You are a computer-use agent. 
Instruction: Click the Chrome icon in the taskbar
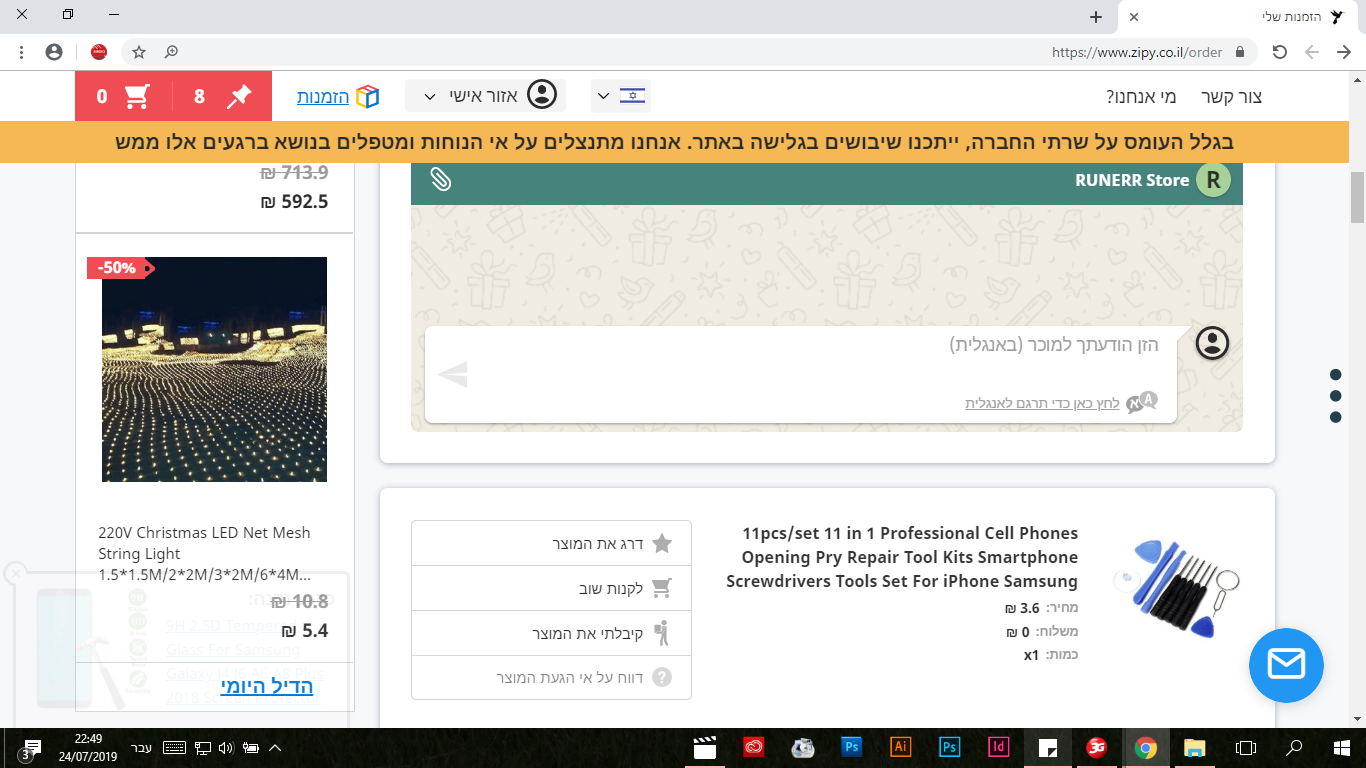(1146, 747)
